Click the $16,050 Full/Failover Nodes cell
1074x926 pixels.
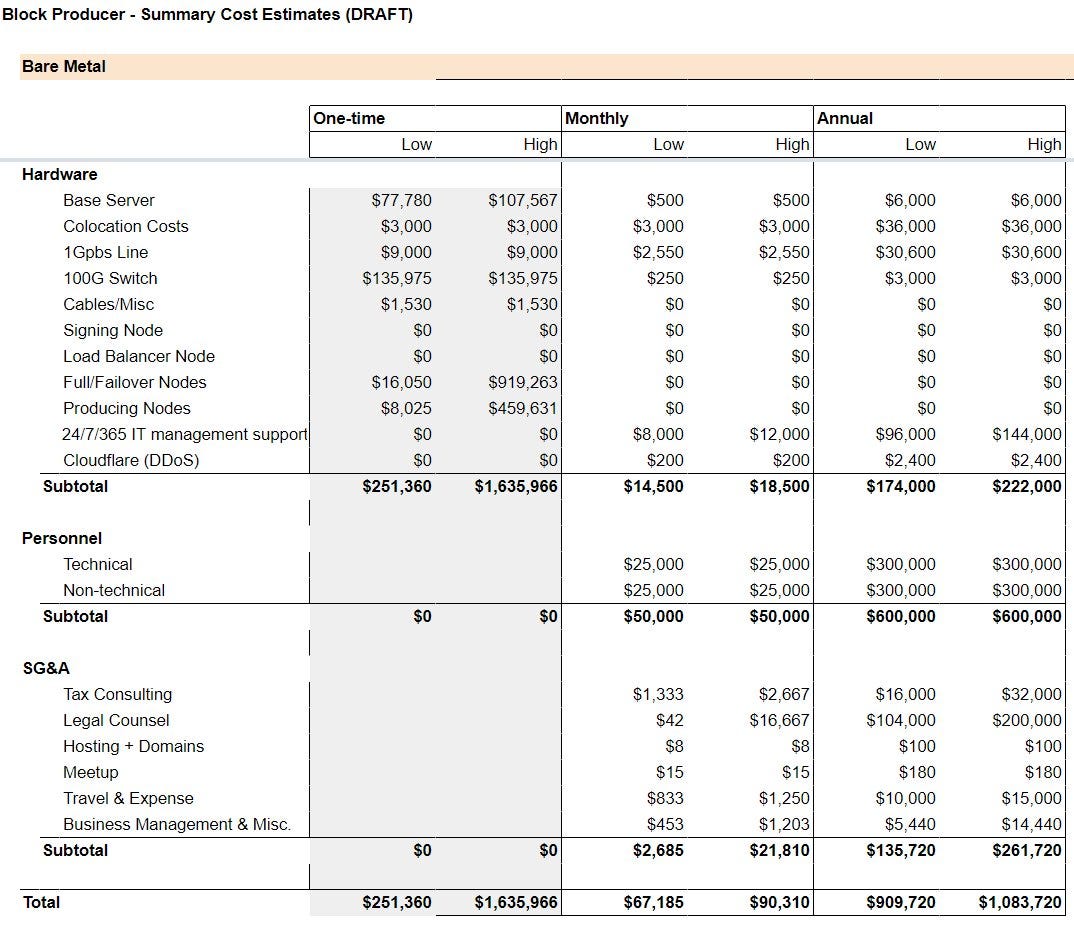click(401, 382)
